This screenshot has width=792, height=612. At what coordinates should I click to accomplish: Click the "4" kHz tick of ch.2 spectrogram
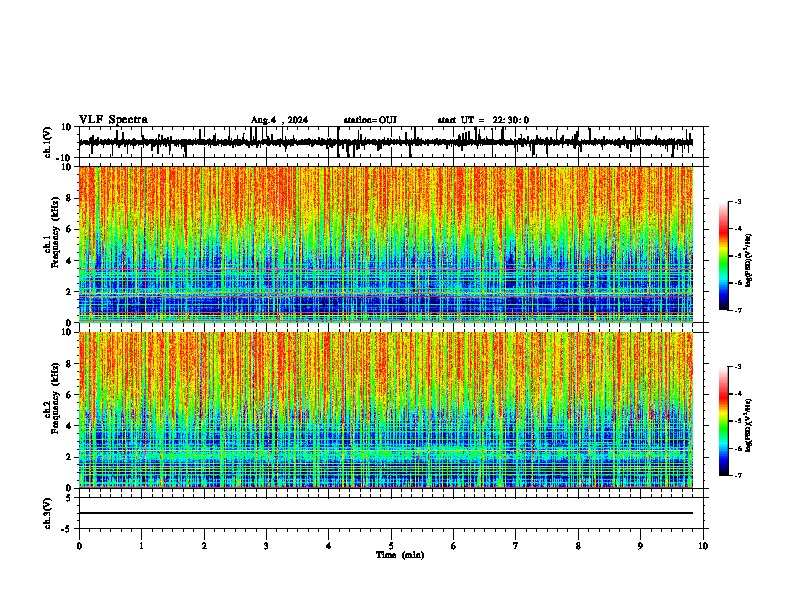click(x=69, y=426)
